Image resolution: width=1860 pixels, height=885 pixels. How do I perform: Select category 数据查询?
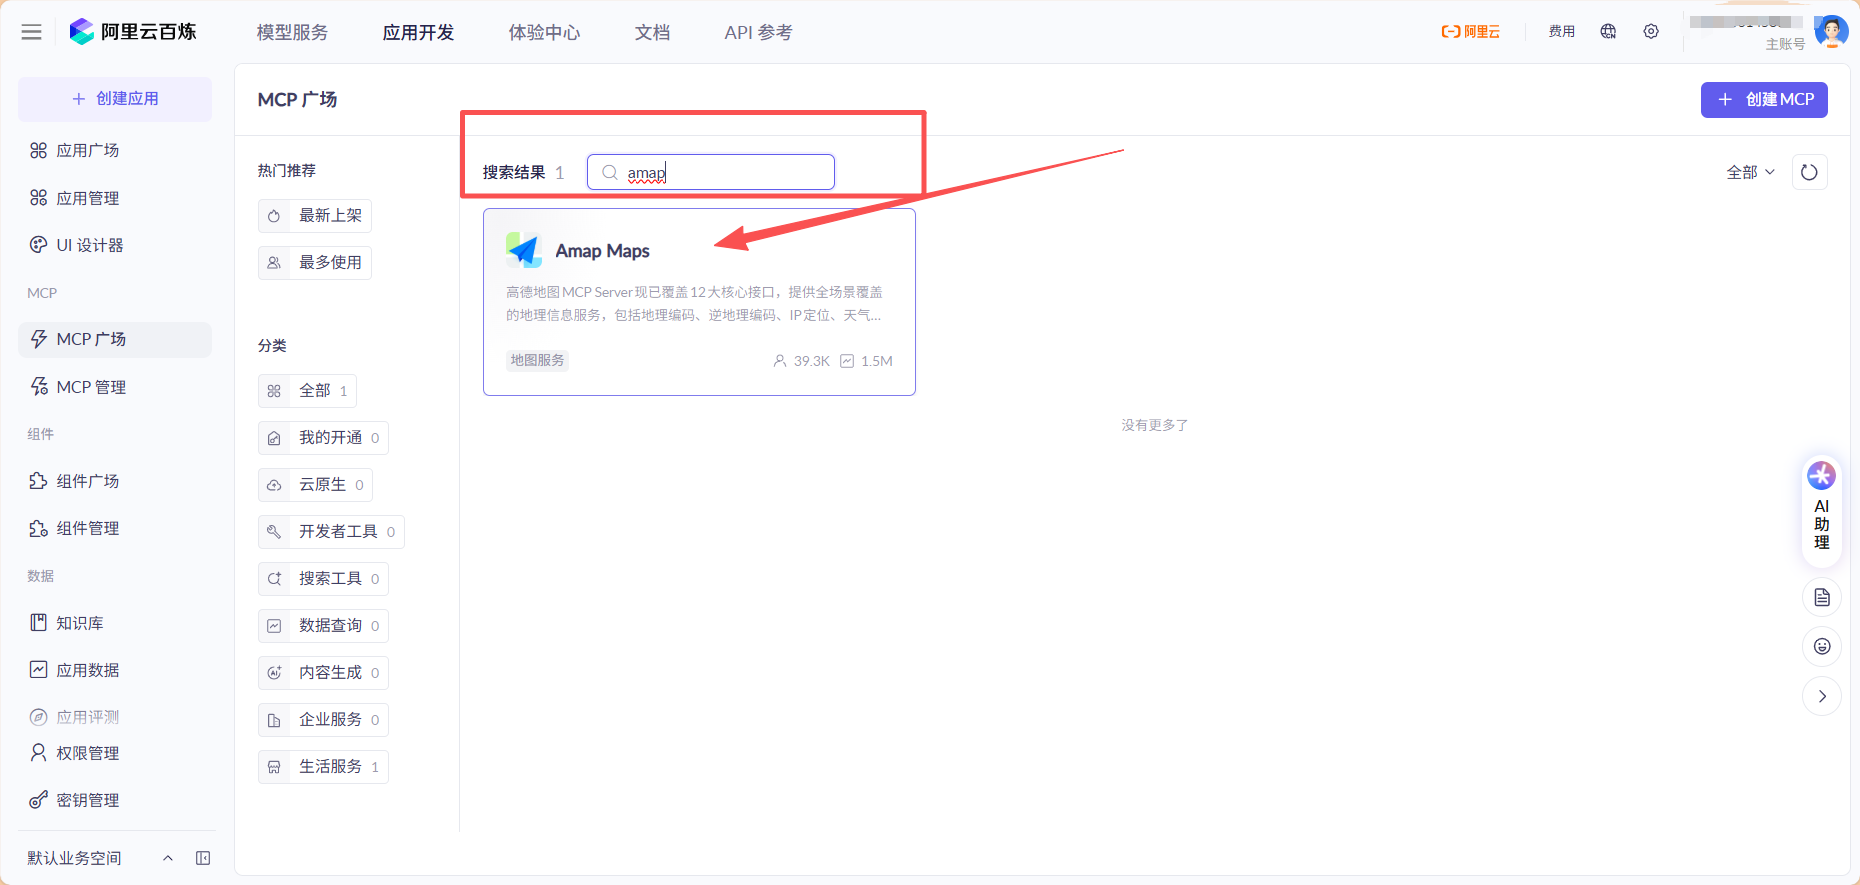coord(323,626)
